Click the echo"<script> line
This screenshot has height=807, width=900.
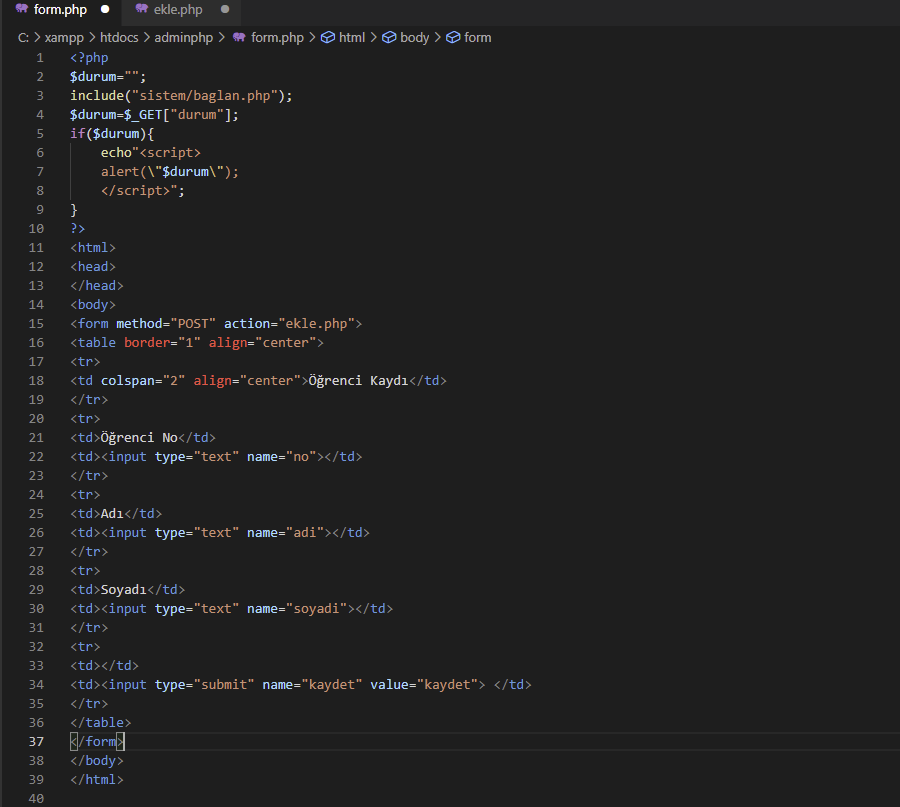coord(150,153)
